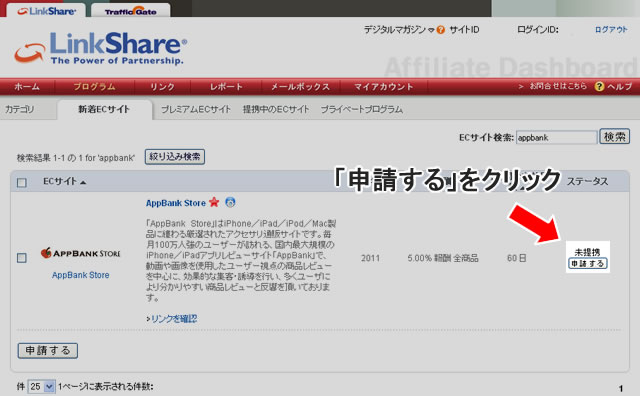The width and height of the screenshot is (640, 396).
Task: Click the ステータス column header
Action: point(587,182)
